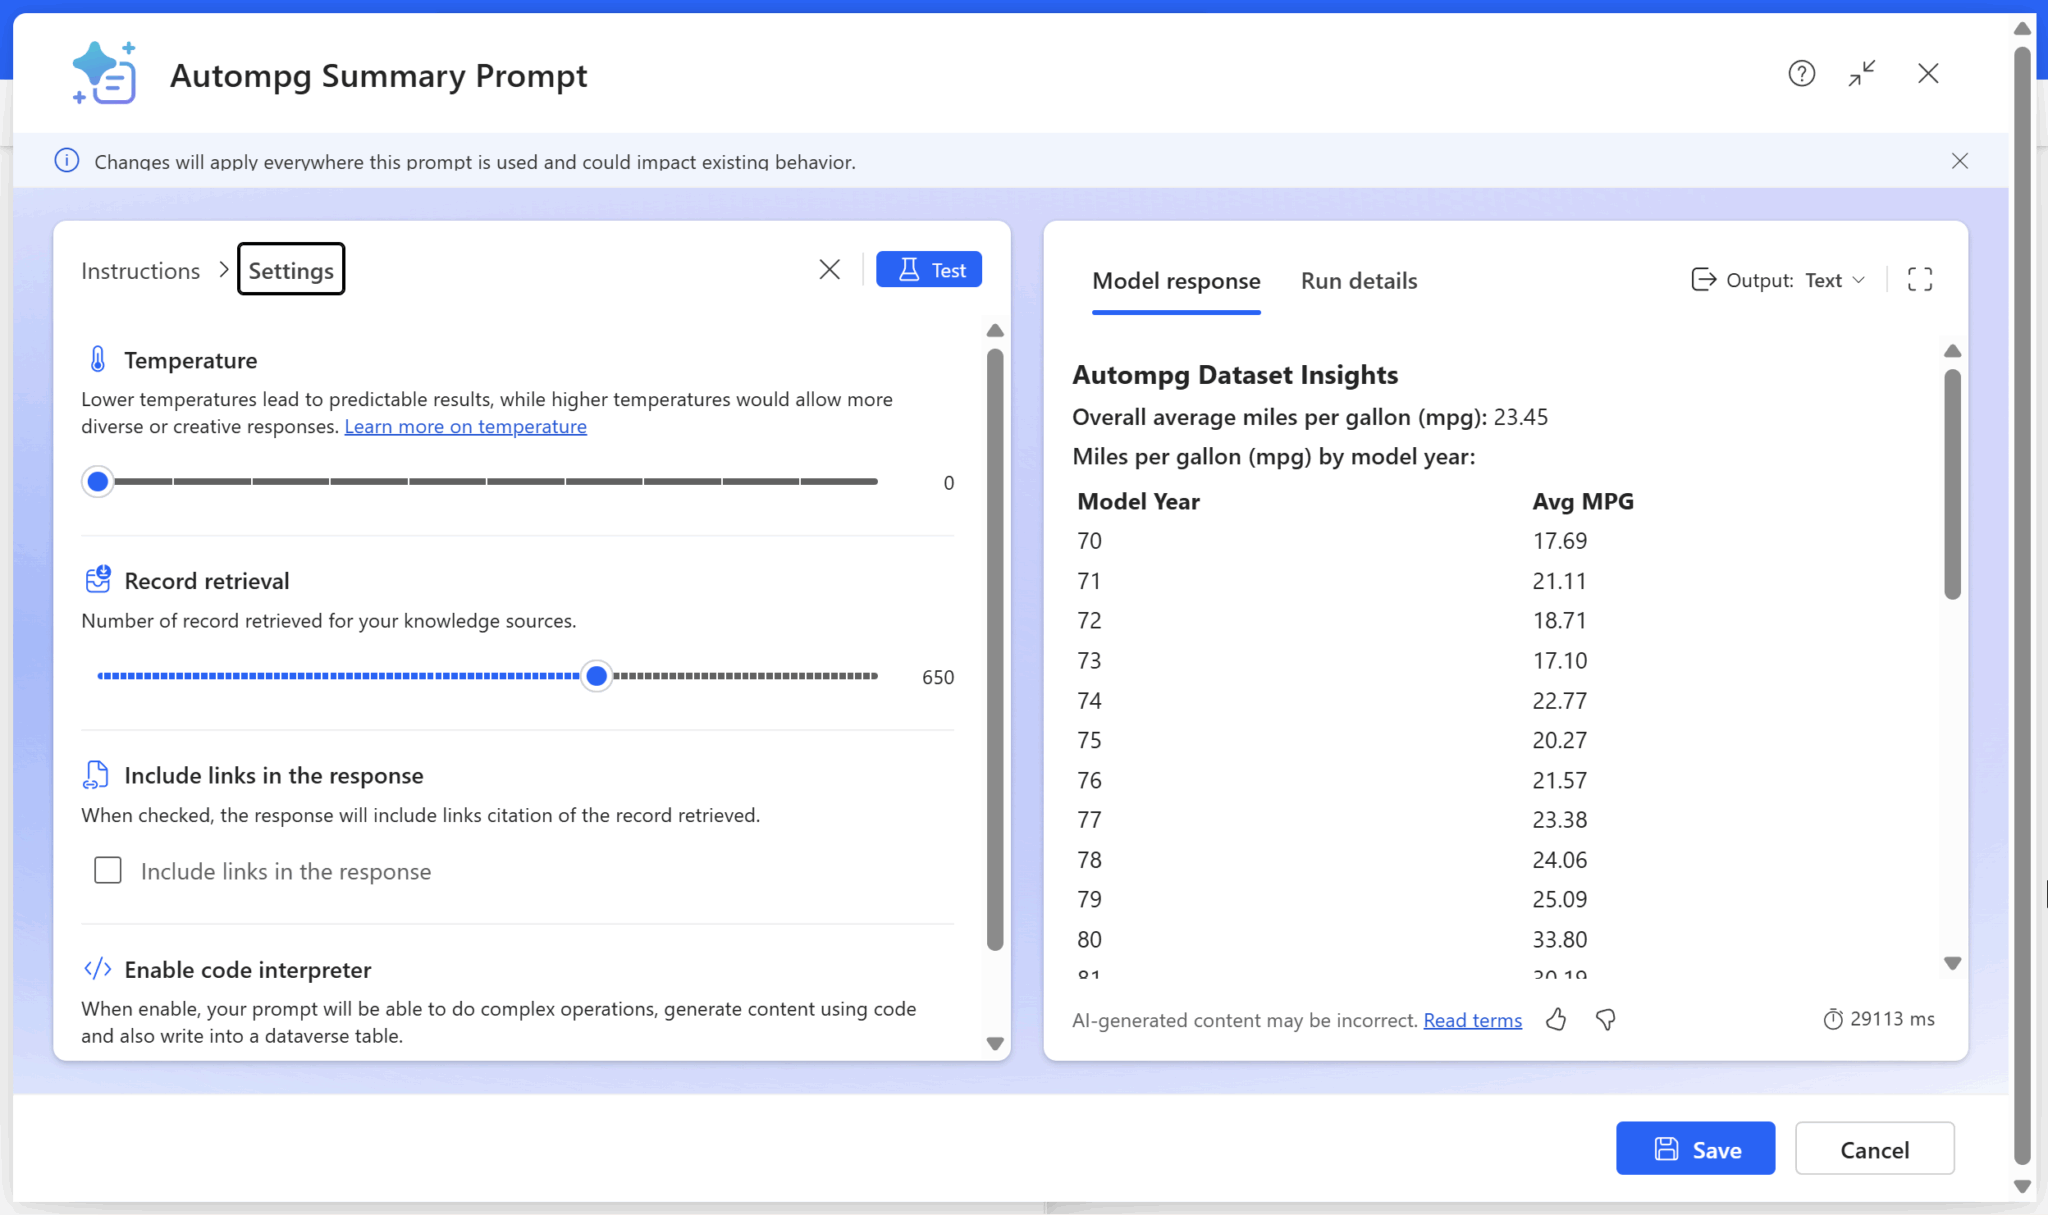Check Include links in the response box

pos(108,870)
